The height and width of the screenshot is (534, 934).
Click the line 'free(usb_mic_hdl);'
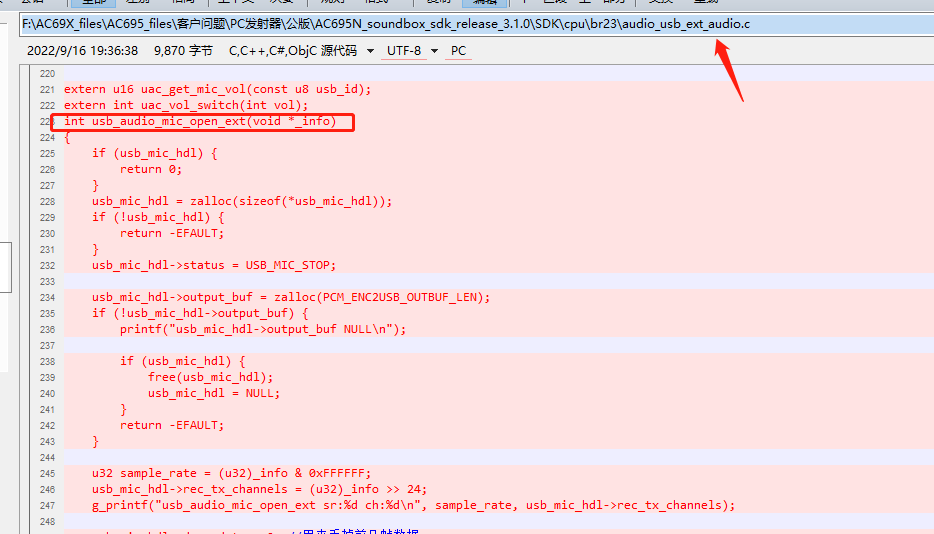[210, 377]
